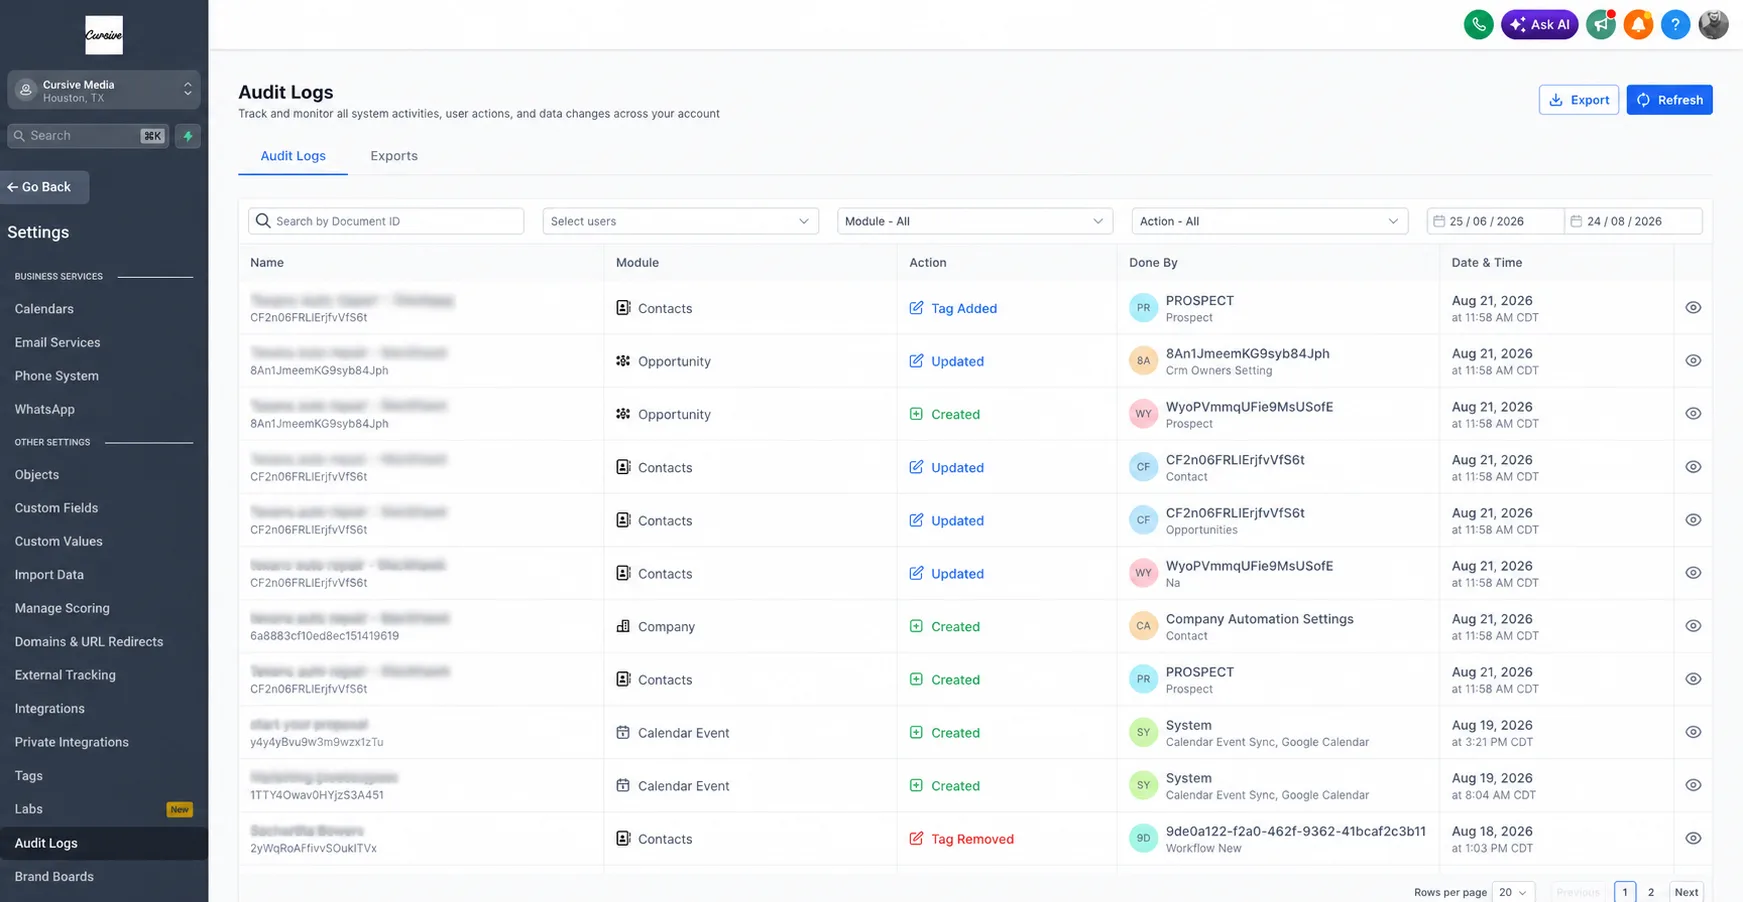The height and width of the screenshot is (902, 1743).
Task: View details of PROSPECT Contacts Created log
Action: 1693,679
